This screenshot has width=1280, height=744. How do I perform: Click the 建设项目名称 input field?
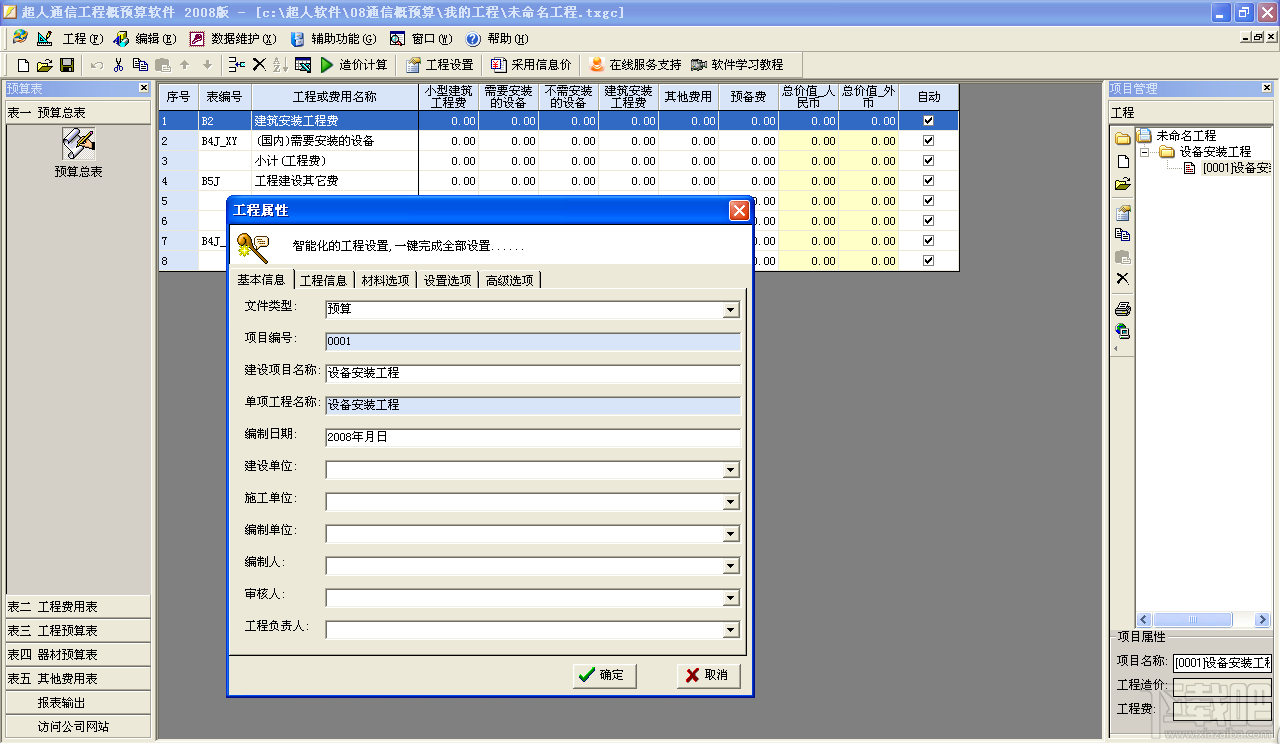click(x=533, y=373)
